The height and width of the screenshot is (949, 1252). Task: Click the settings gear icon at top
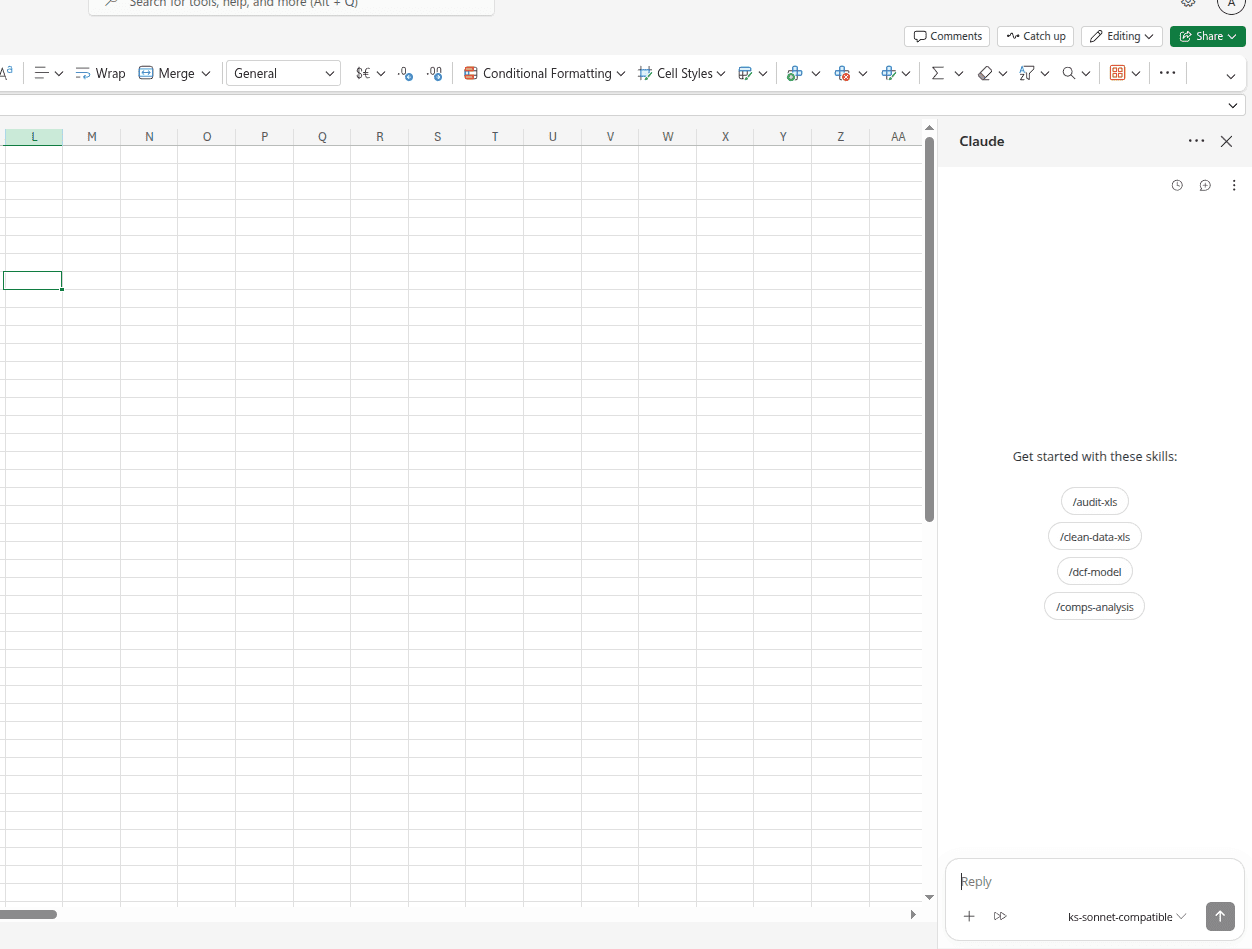pyautogui.click(x=1188, y=3)
